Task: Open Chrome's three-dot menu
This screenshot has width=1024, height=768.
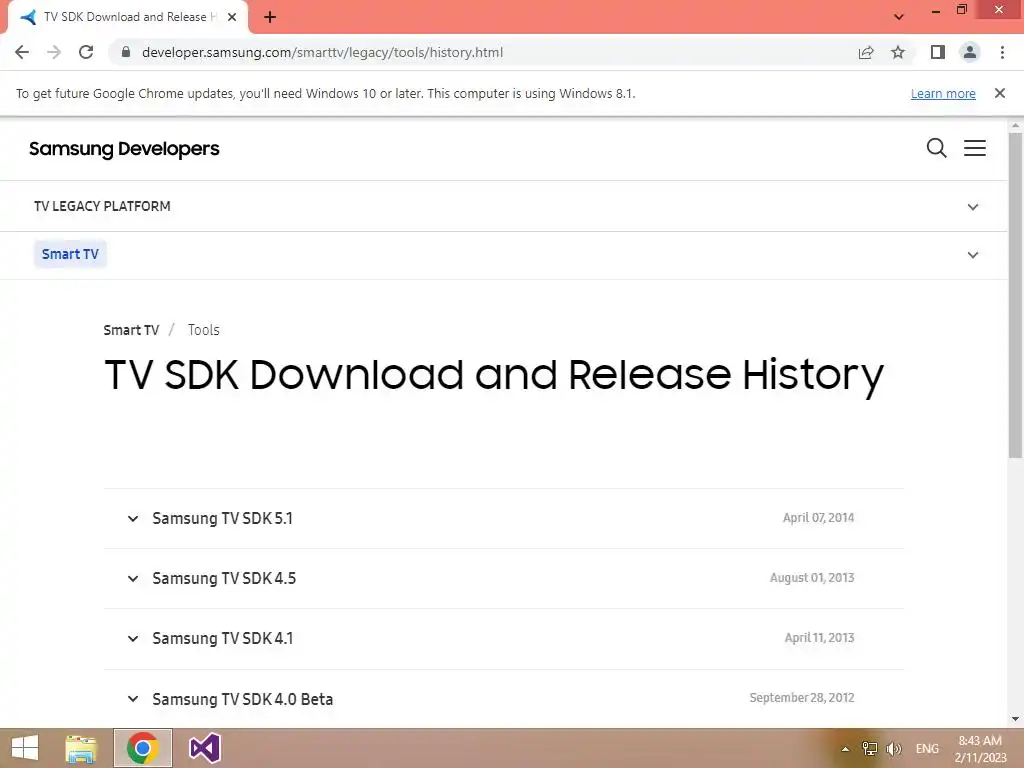Action: 1002,52
